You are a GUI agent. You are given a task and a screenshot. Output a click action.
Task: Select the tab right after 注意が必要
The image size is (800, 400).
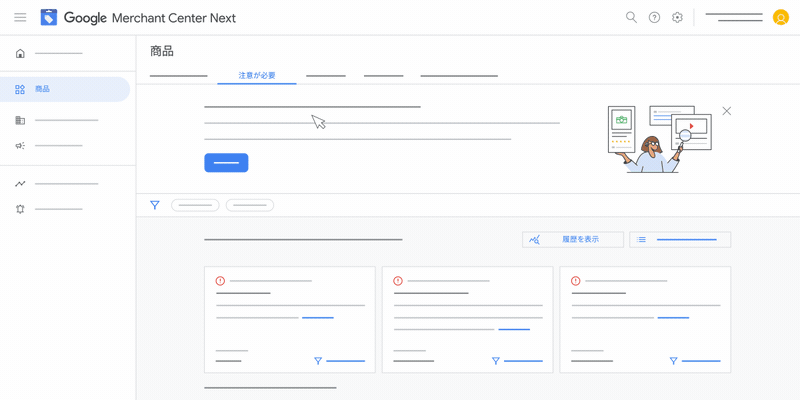pyautogui.click(x=326, y=76)
